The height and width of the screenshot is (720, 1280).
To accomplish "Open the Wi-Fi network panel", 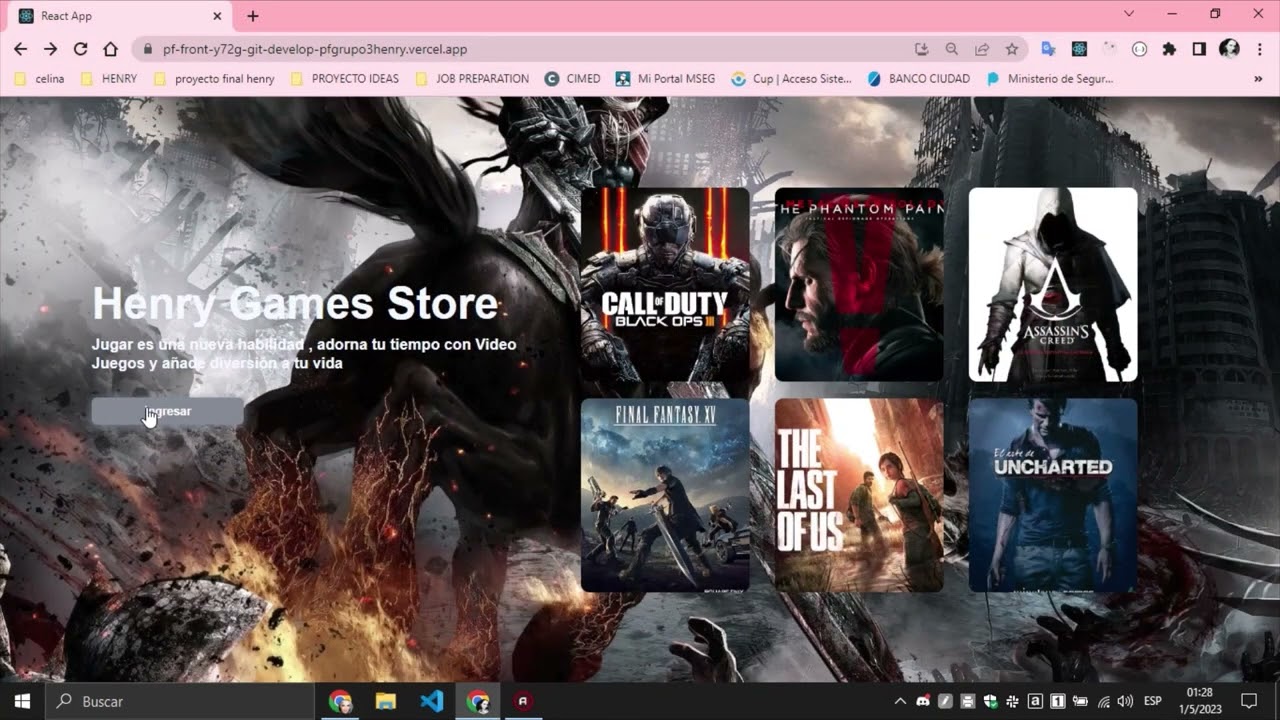I will pos(1103,701).
